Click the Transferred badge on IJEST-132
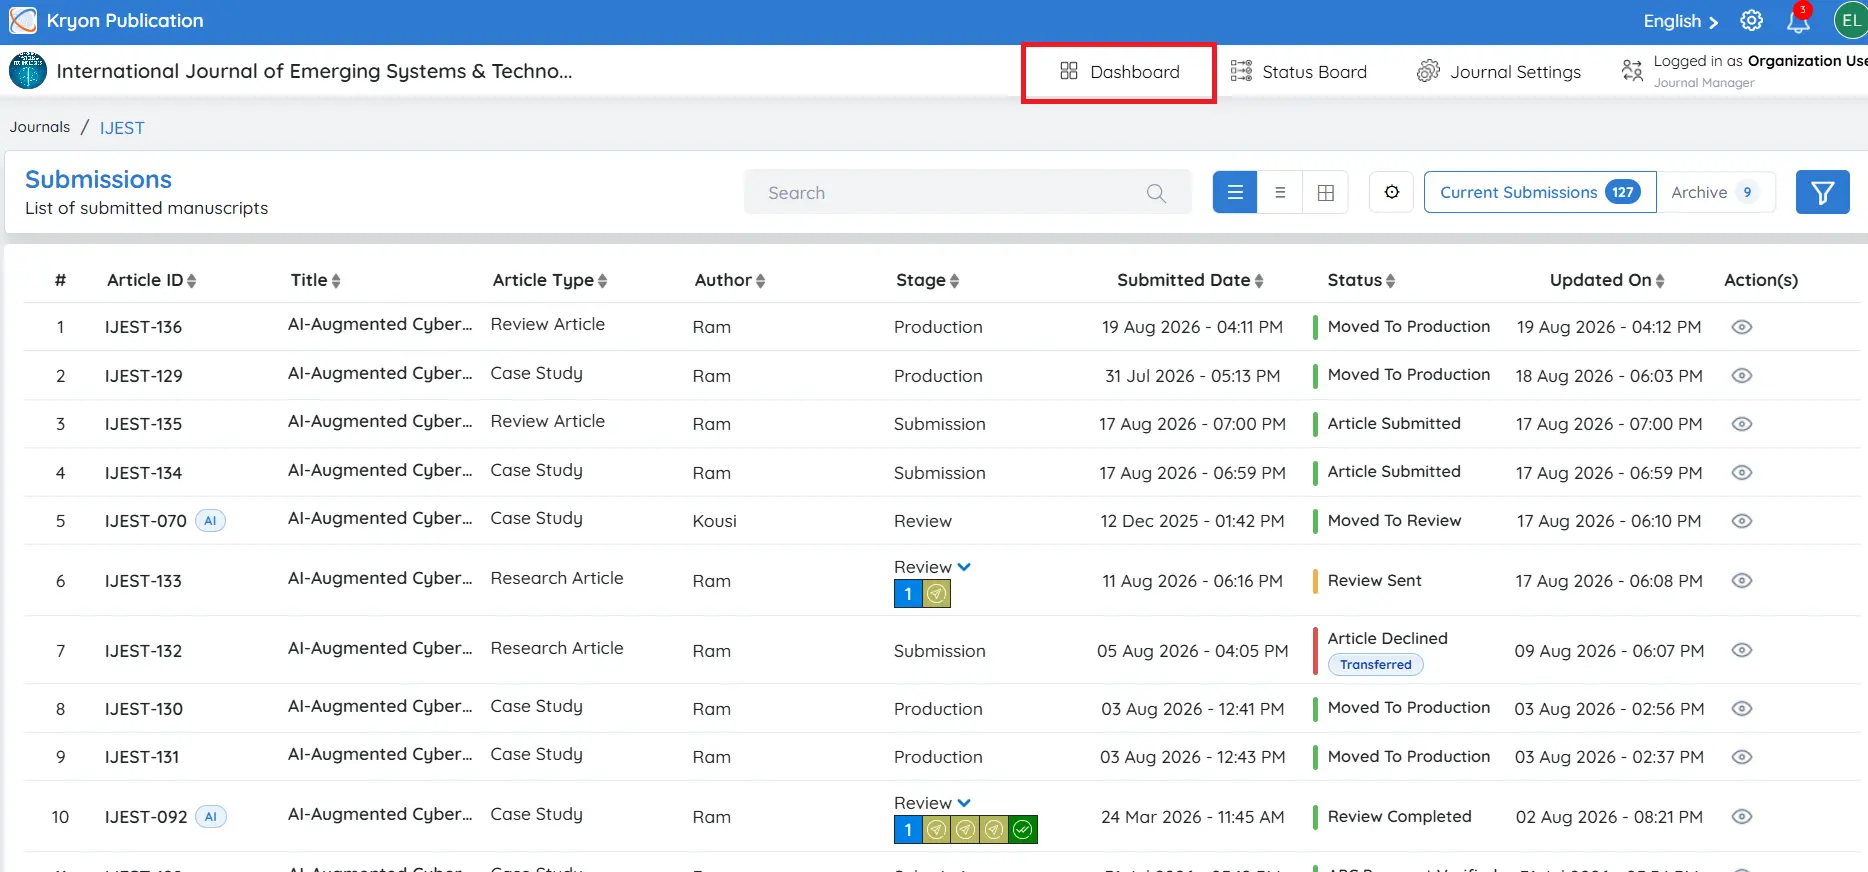Image resolution: width=1868 pixels, height=872 pixels. pyautogui.click(x=1376, y=664)
